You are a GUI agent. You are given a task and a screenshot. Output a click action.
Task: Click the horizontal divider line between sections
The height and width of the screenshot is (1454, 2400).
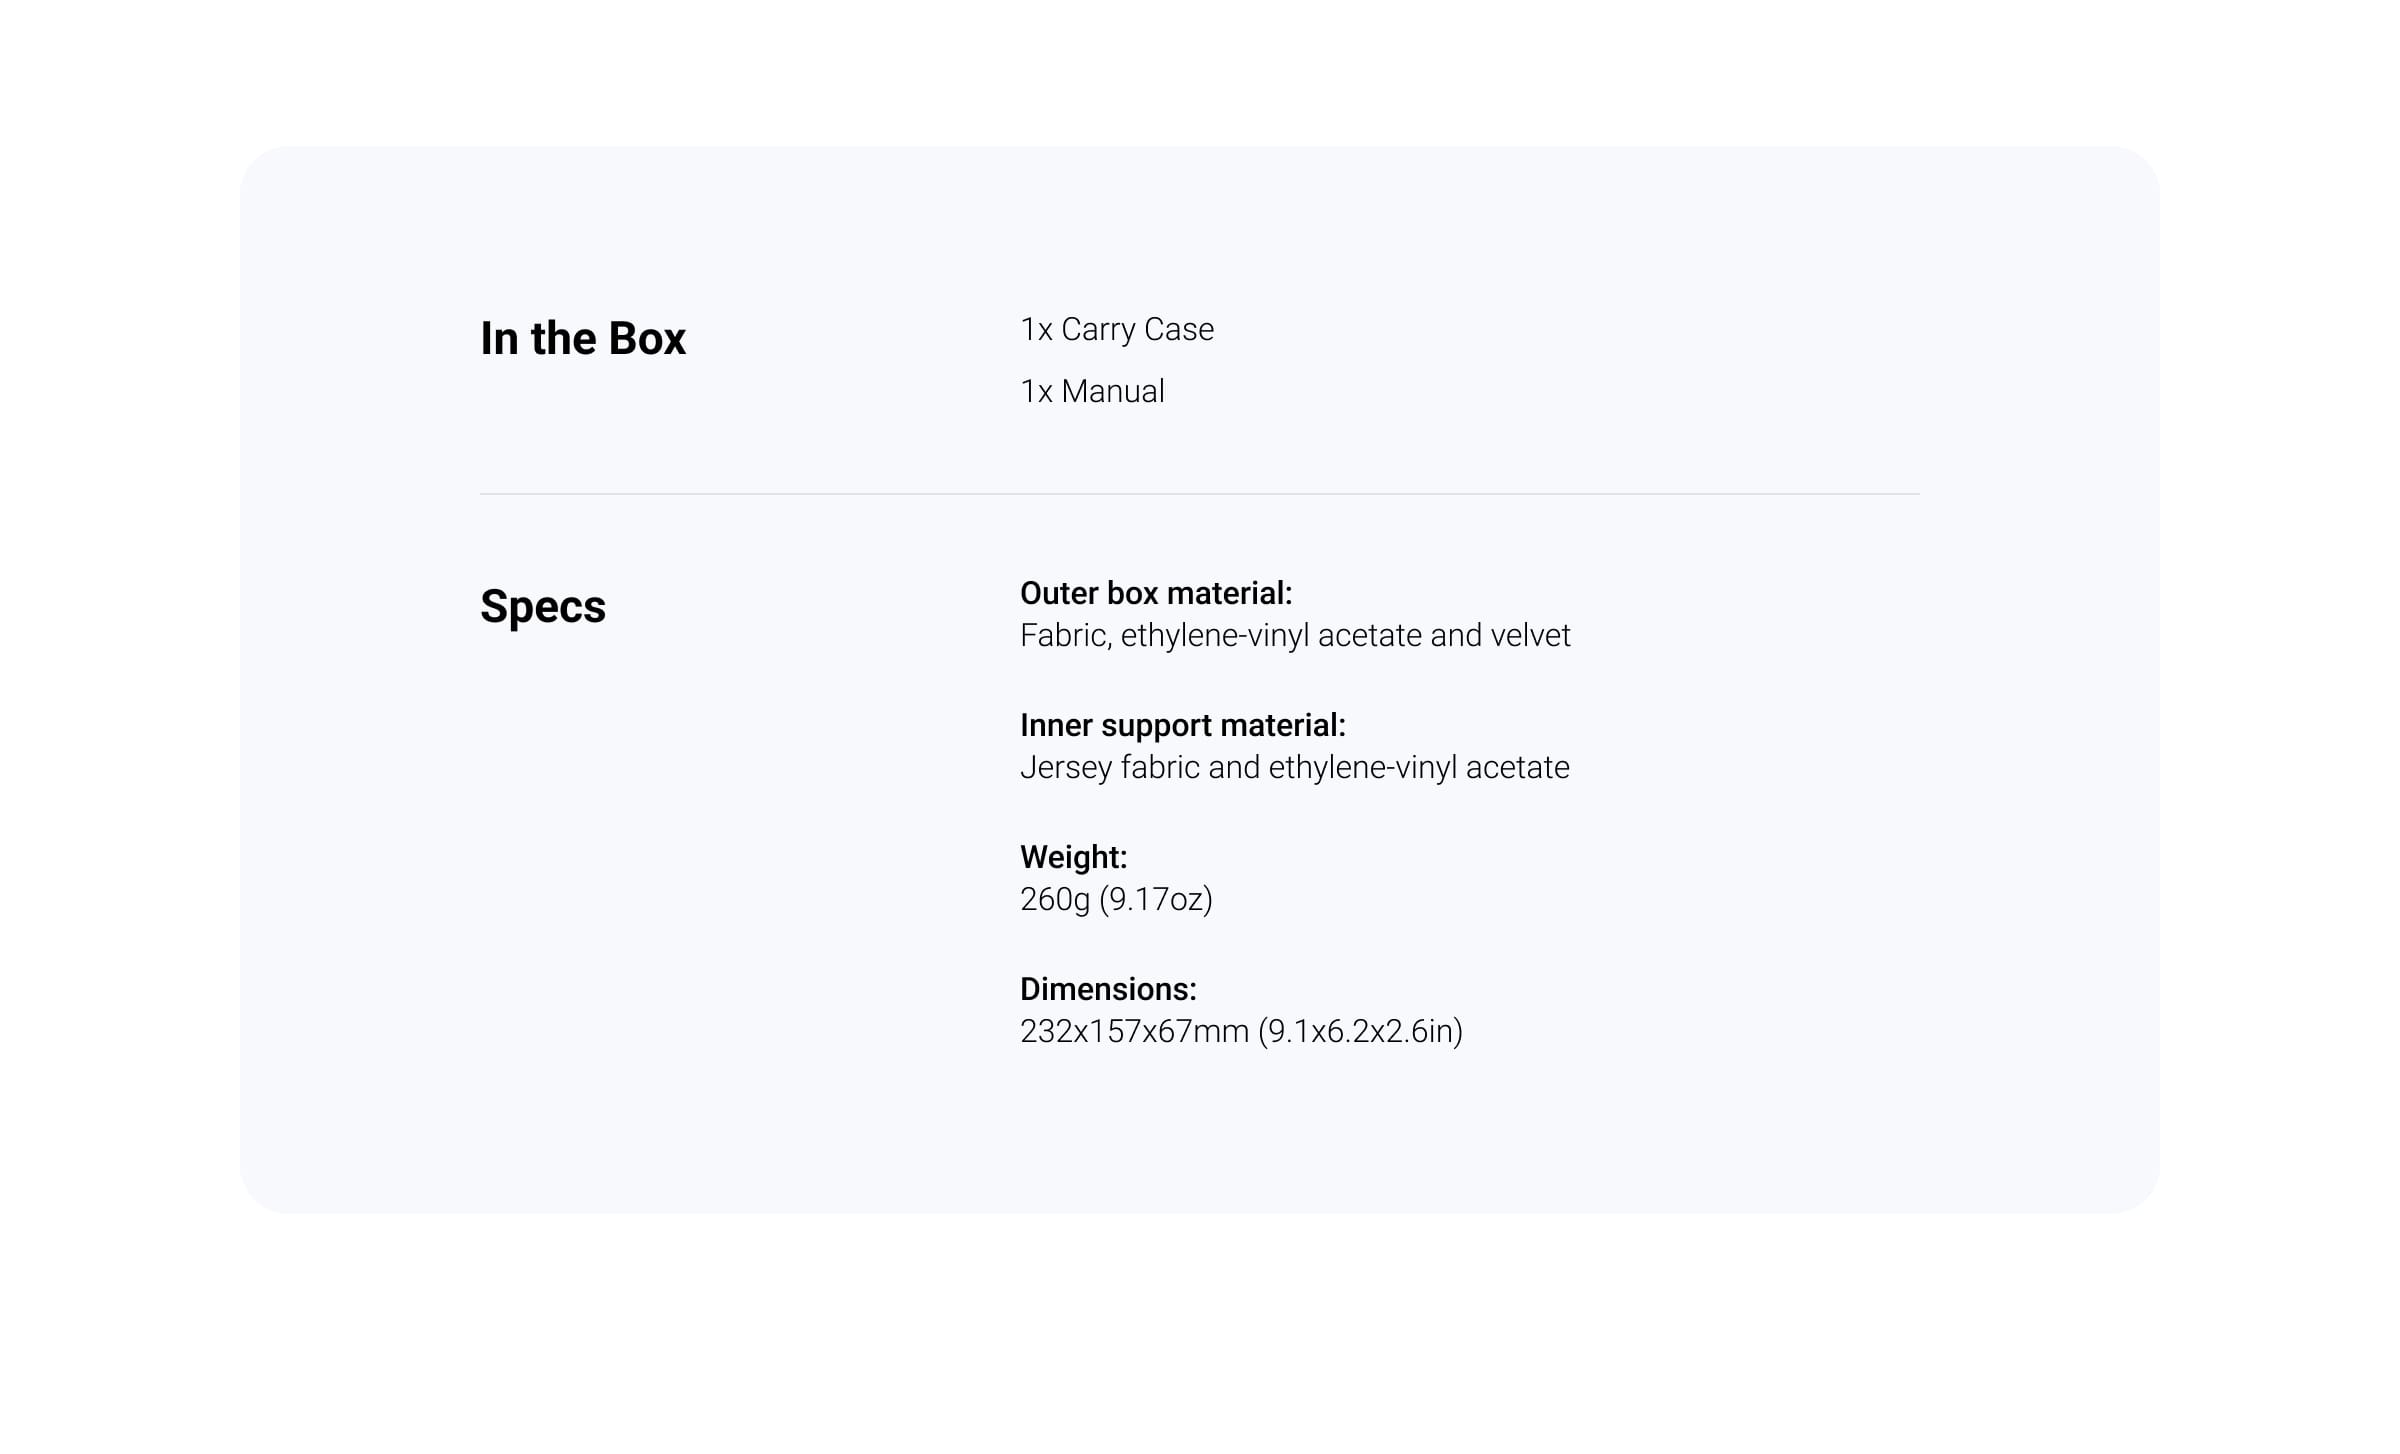pos(1199,494)
